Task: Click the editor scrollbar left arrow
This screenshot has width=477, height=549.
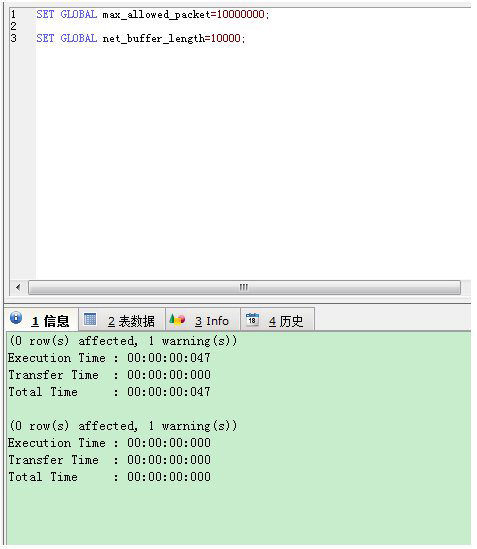Action: (x=18, y=287)
